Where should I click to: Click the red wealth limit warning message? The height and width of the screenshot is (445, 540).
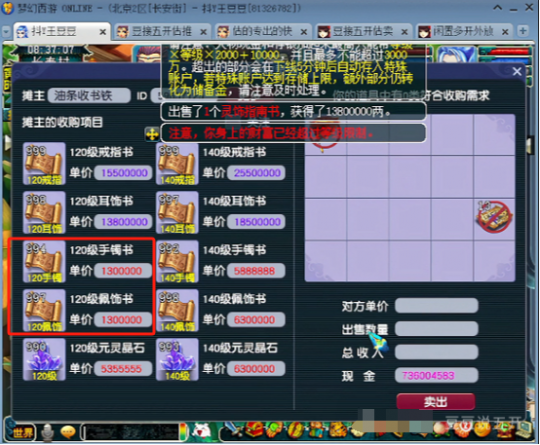click(x=293, y=133)
